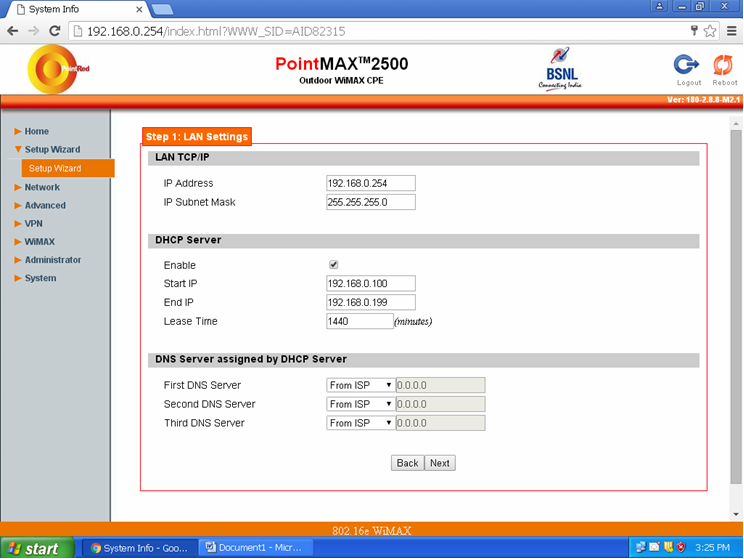Switch to System Info Chrome taskbar item
Viewport: 744px width, 559px height.
tap(140, 548)
